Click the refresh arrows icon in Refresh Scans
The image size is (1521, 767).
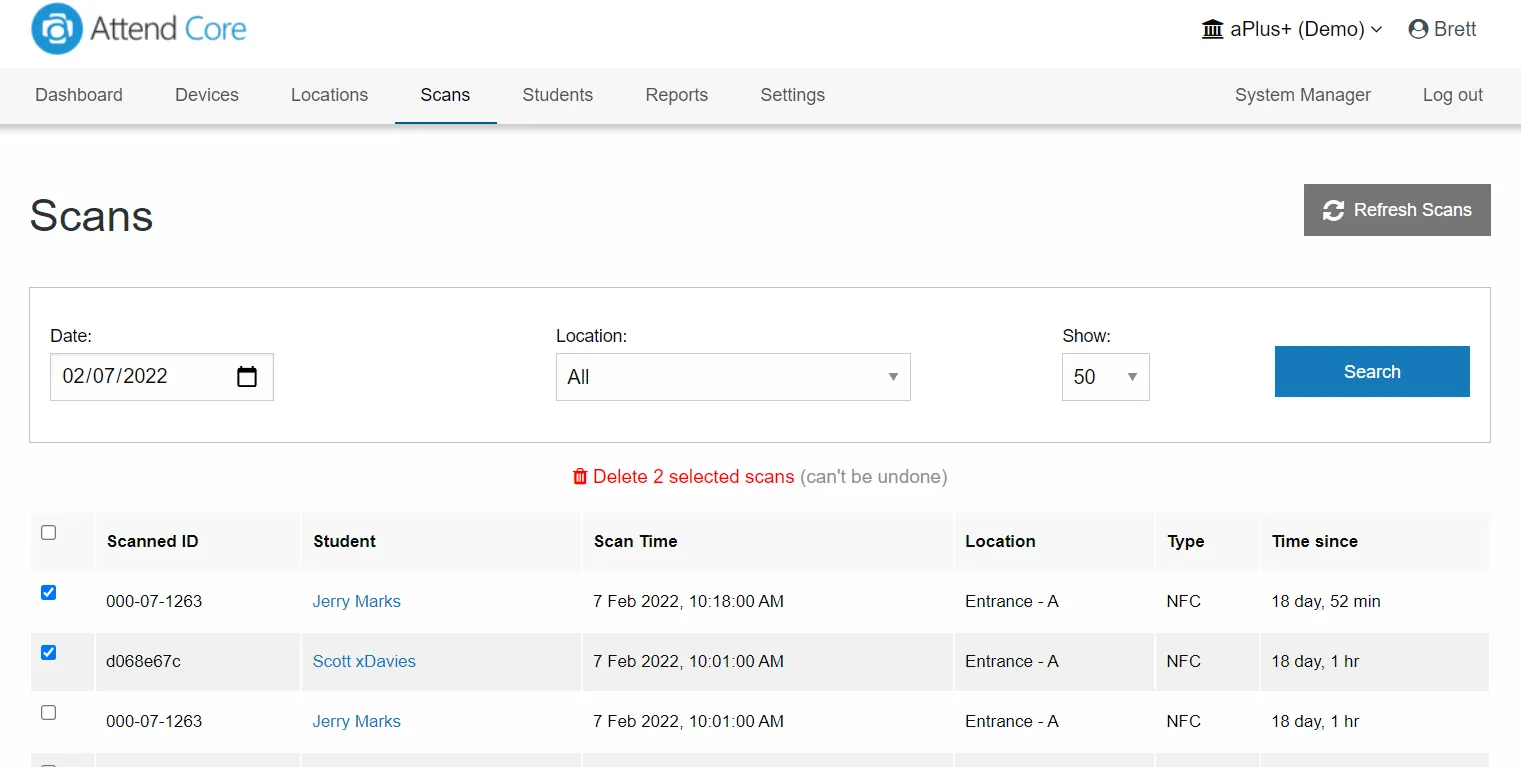click(1333, 210)
